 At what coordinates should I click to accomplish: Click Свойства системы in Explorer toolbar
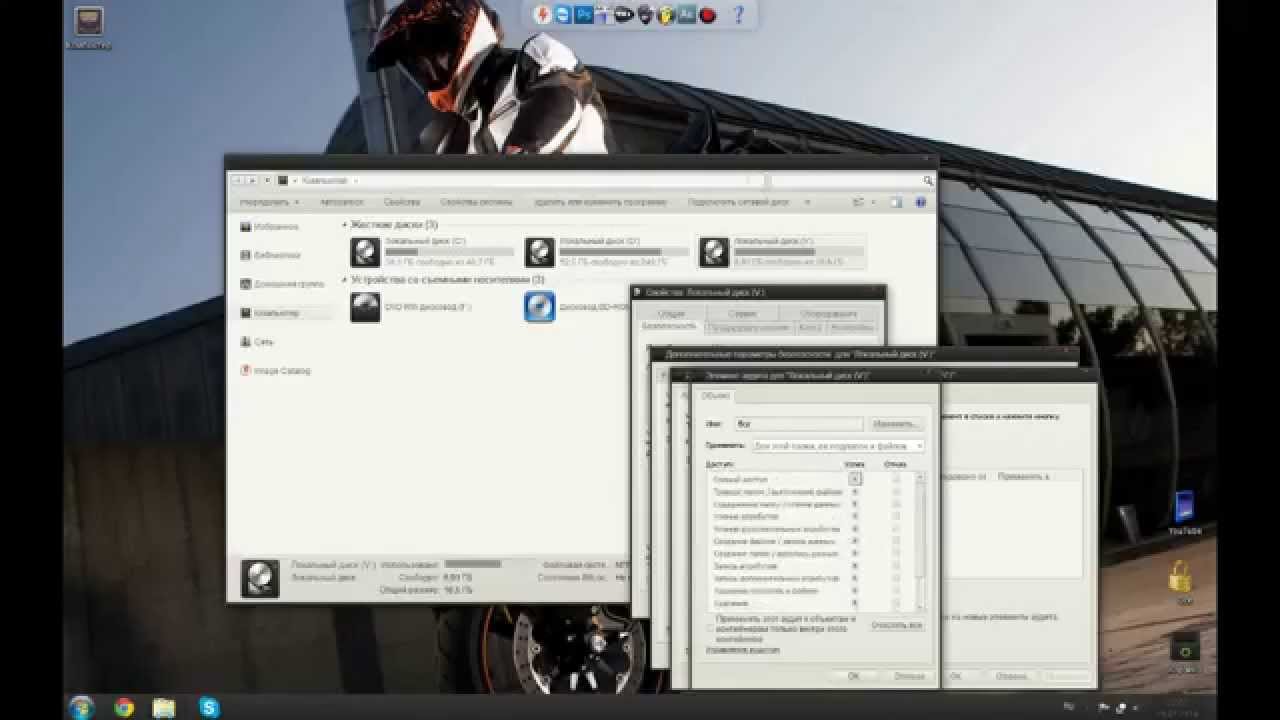[476, 202]
